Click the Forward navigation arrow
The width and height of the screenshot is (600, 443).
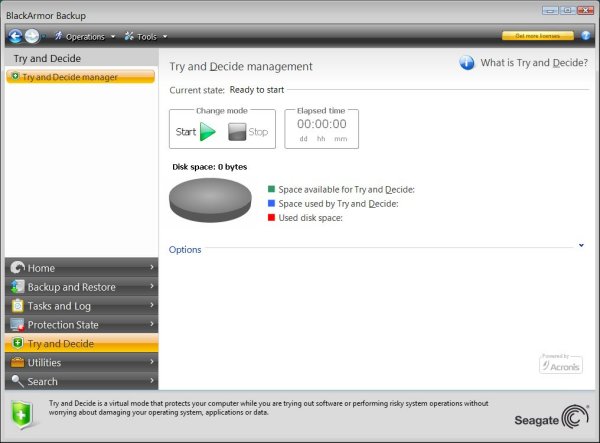tap(32, 36)
